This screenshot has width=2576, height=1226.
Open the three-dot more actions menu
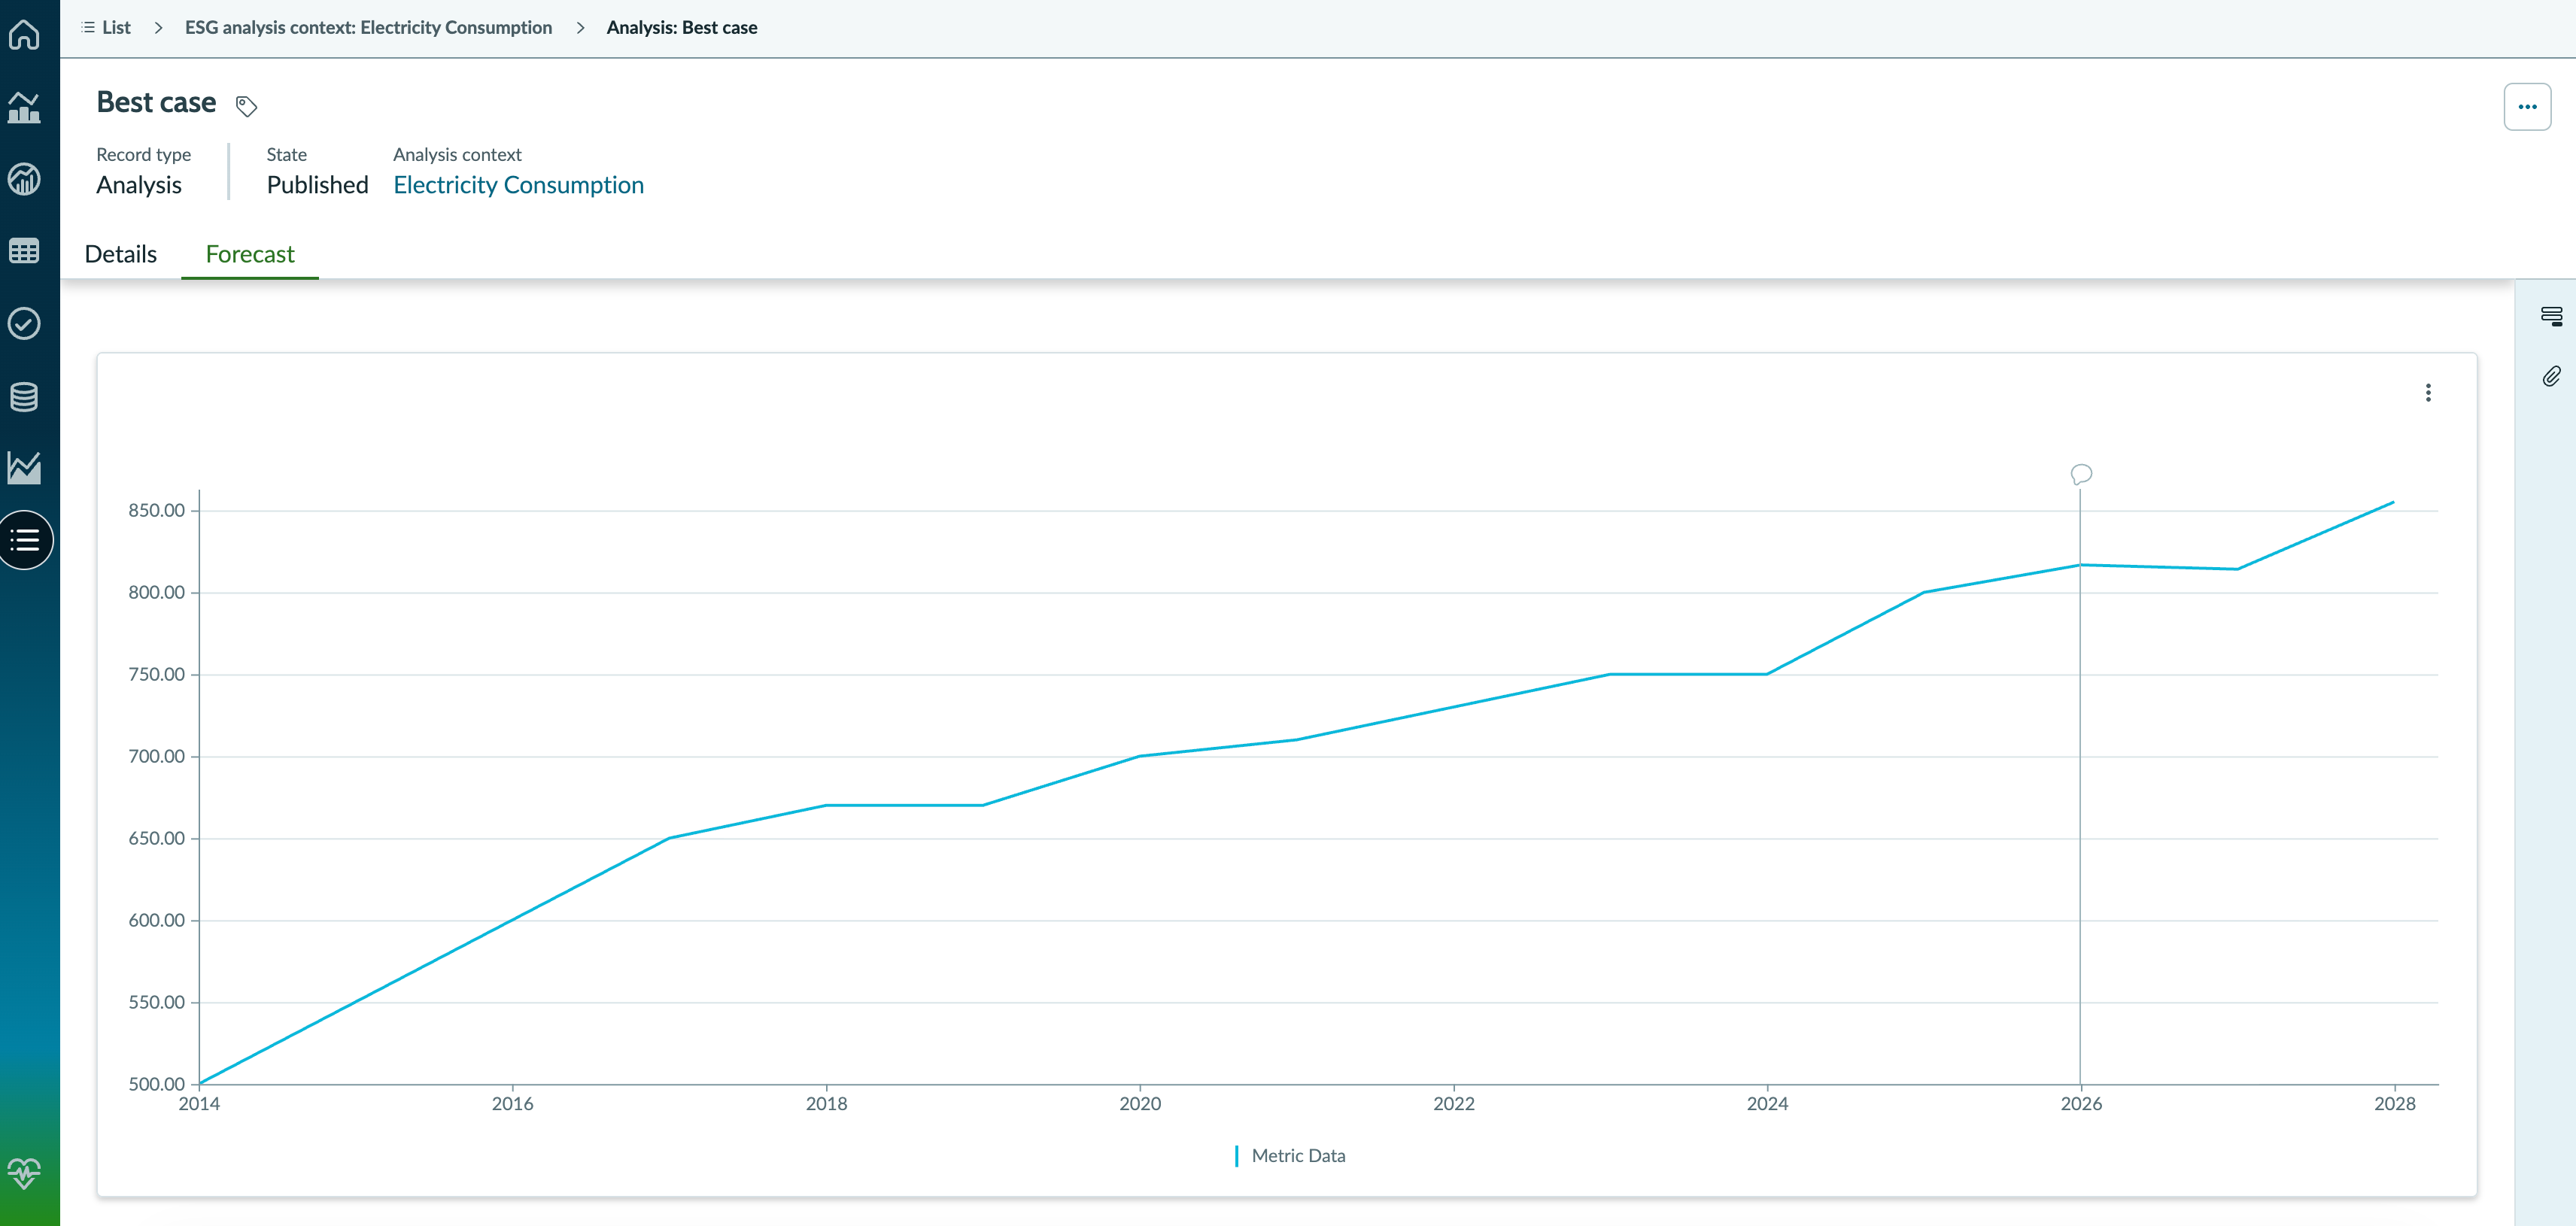point(2527,107)
